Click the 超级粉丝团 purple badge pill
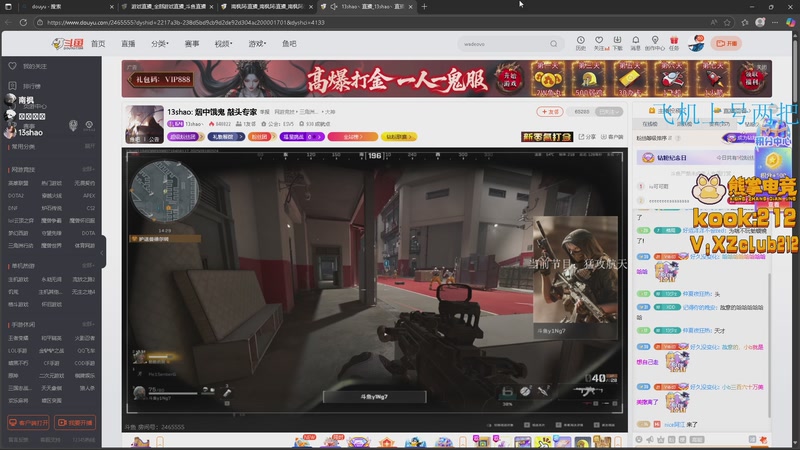Screen dimensions: 800x450 coord(186,137)
